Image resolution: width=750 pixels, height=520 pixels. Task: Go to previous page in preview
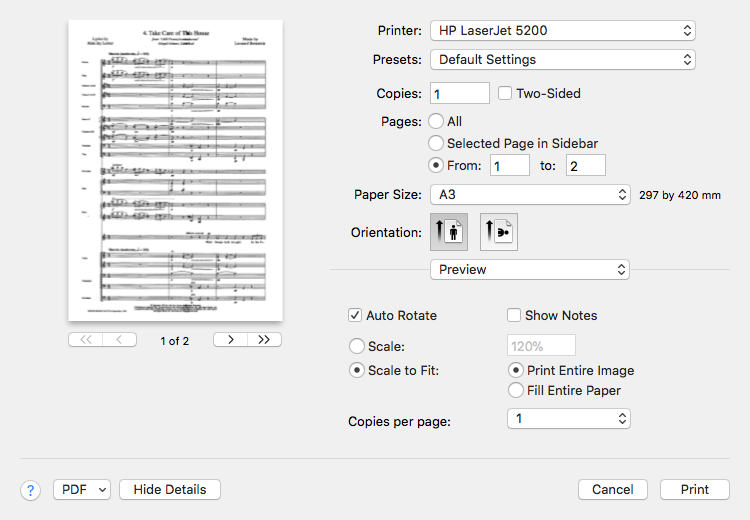coord(120,340)
